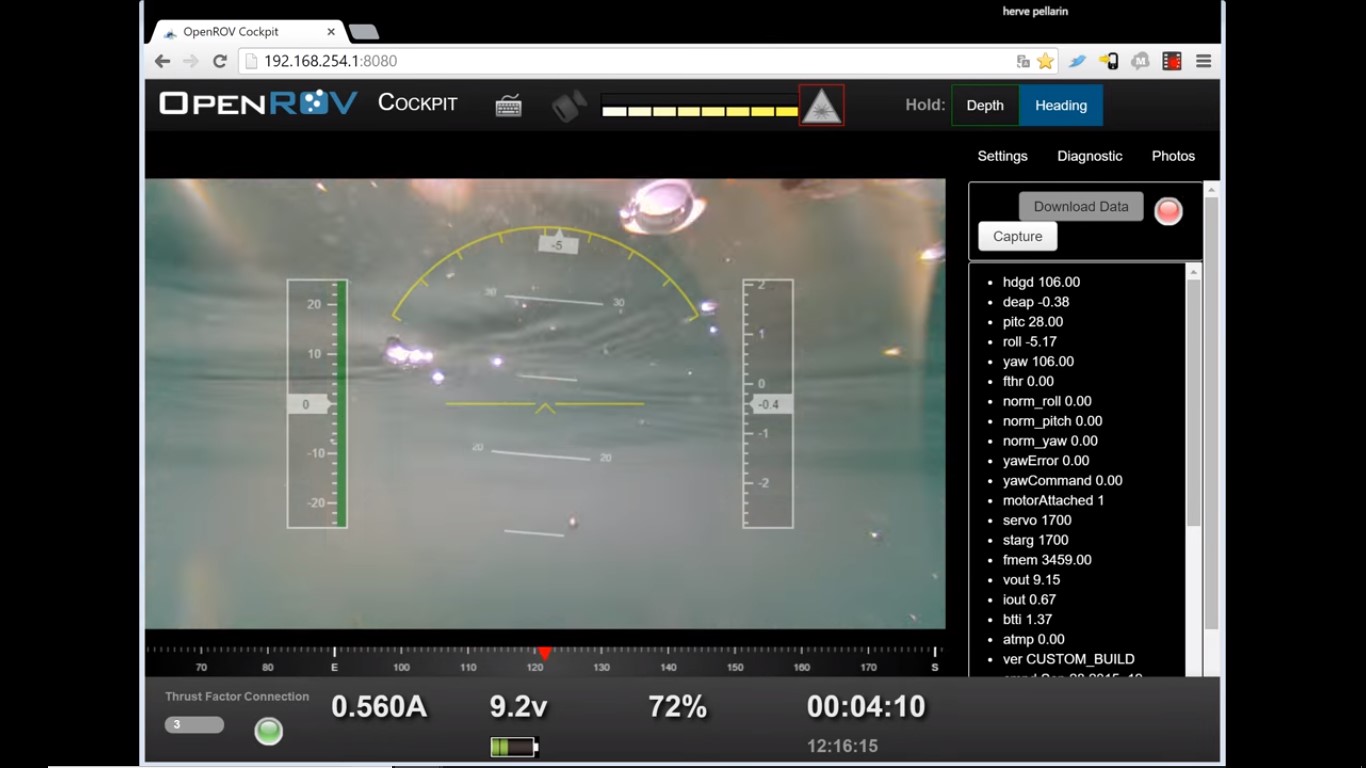The height and width of the screenshot is (768, 1366).
Task: Open the Photos tab
Action: [1173, 156]
